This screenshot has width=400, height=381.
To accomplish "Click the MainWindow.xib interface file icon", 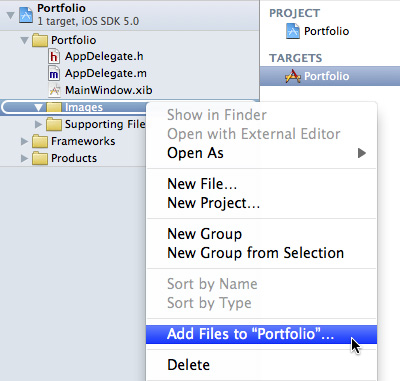I will click(54, 90).
